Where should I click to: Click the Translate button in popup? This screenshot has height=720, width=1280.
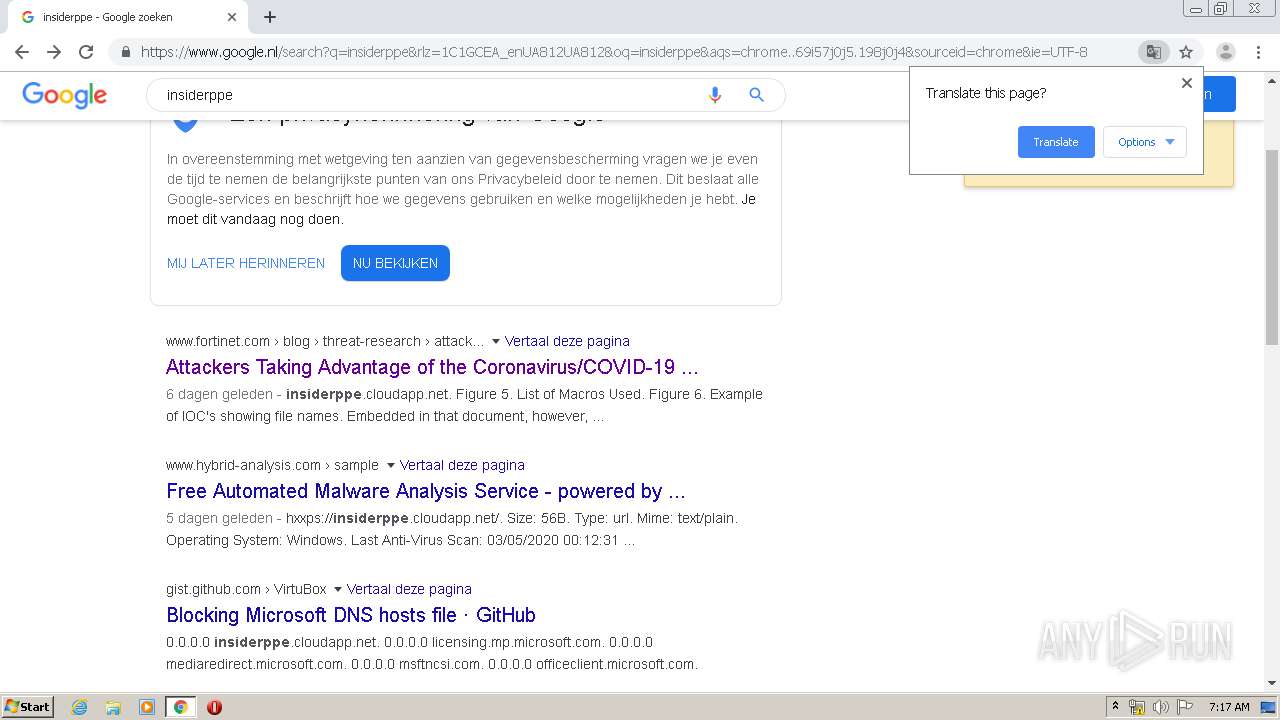tap(1056, 142)
